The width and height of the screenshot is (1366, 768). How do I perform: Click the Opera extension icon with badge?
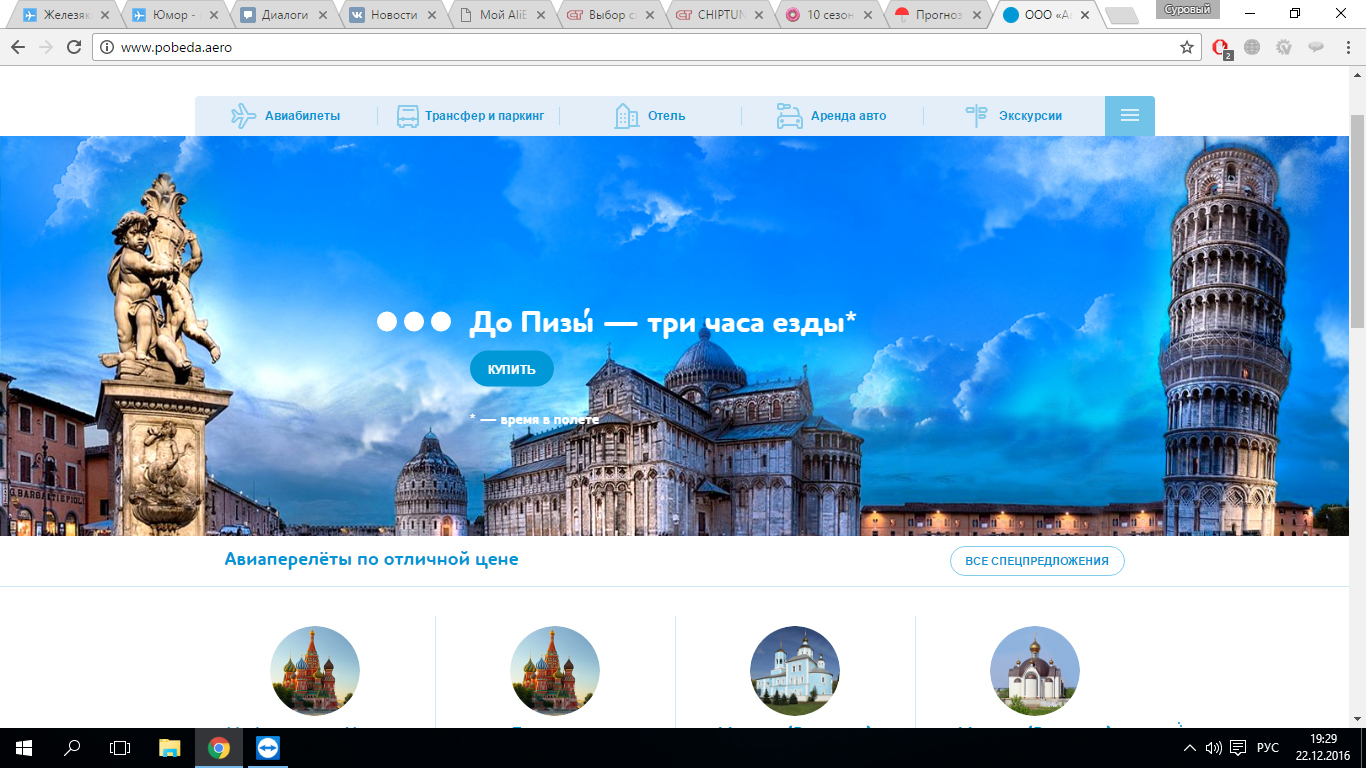pos(1221,48)
